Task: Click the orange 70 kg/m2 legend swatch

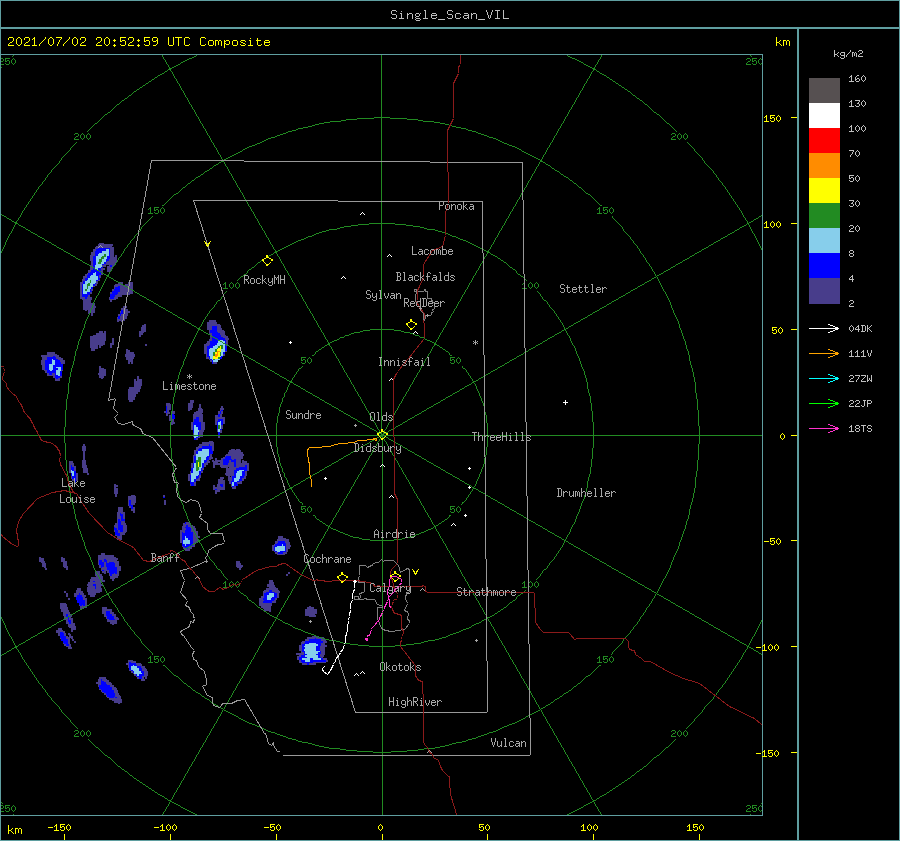Action: point(824,165)
